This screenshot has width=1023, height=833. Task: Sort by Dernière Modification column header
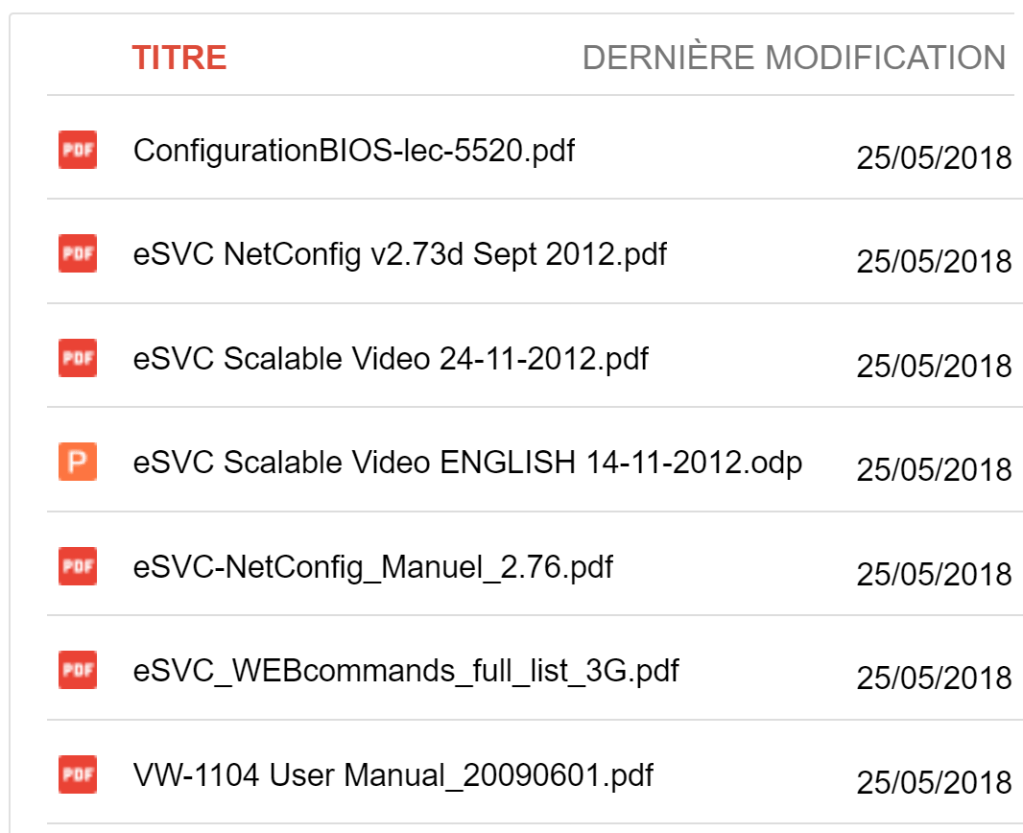point(794,58)
